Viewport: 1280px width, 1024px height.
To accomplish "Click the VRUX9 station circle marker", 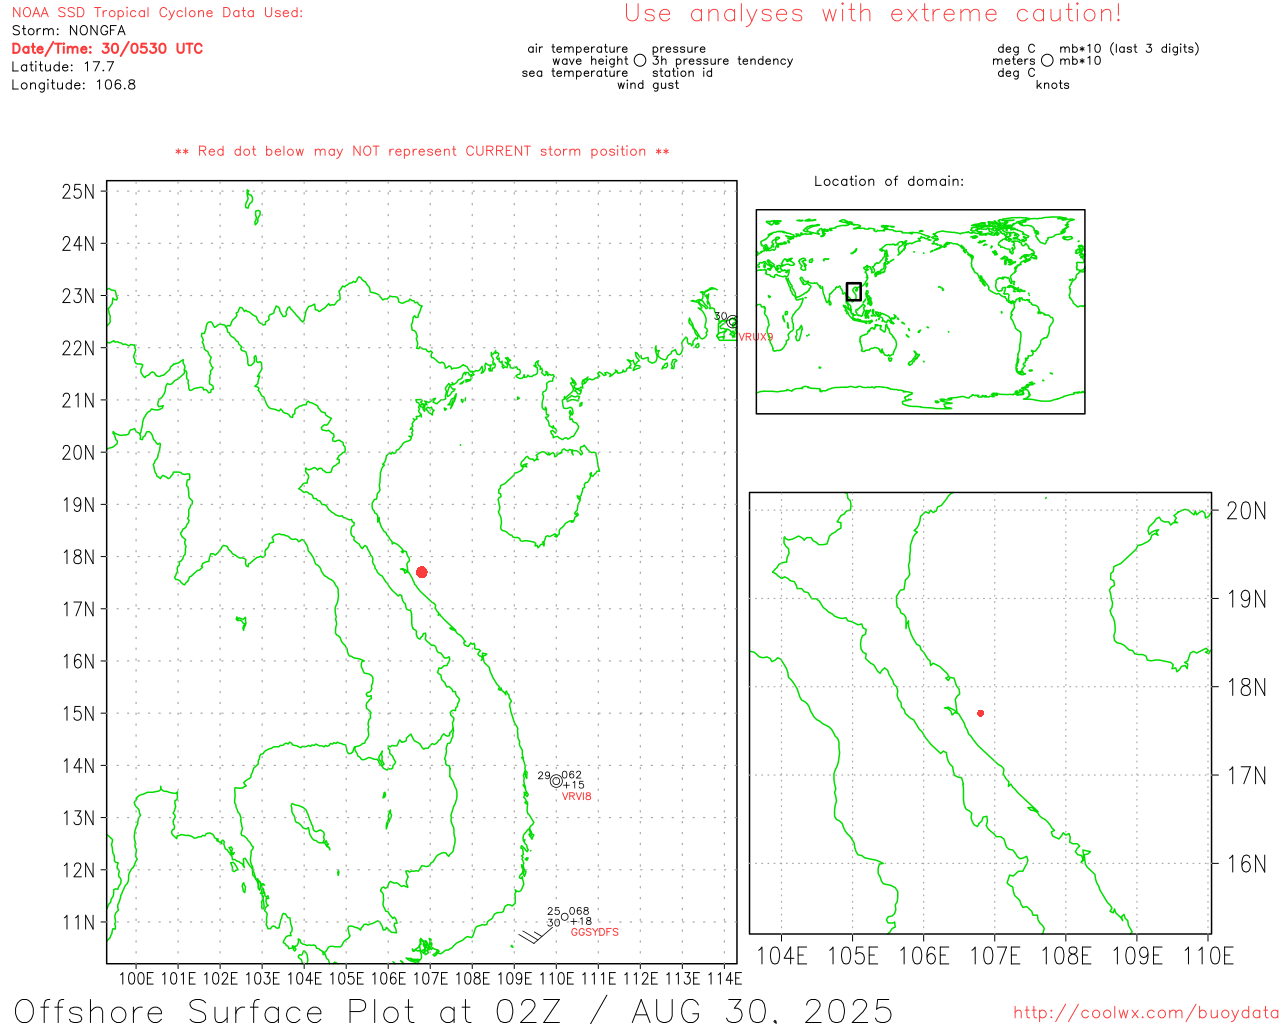I will [732, 322].
